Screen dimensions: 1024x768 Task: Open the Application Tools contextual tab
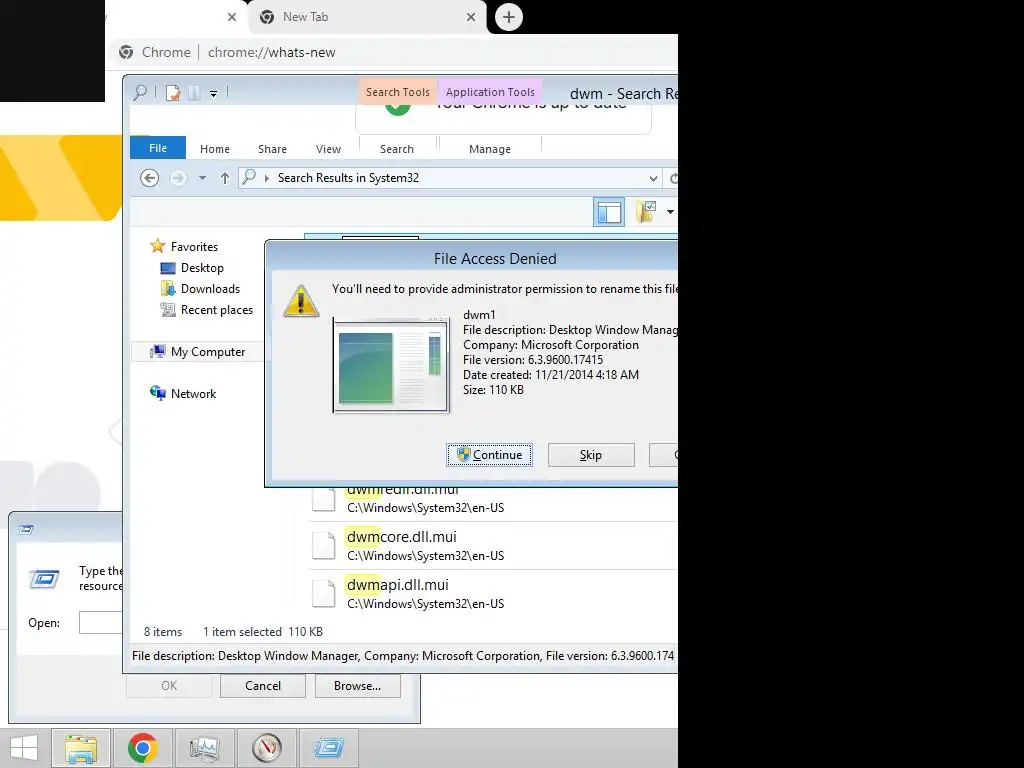pyautogui.click(x=490, y=92)
